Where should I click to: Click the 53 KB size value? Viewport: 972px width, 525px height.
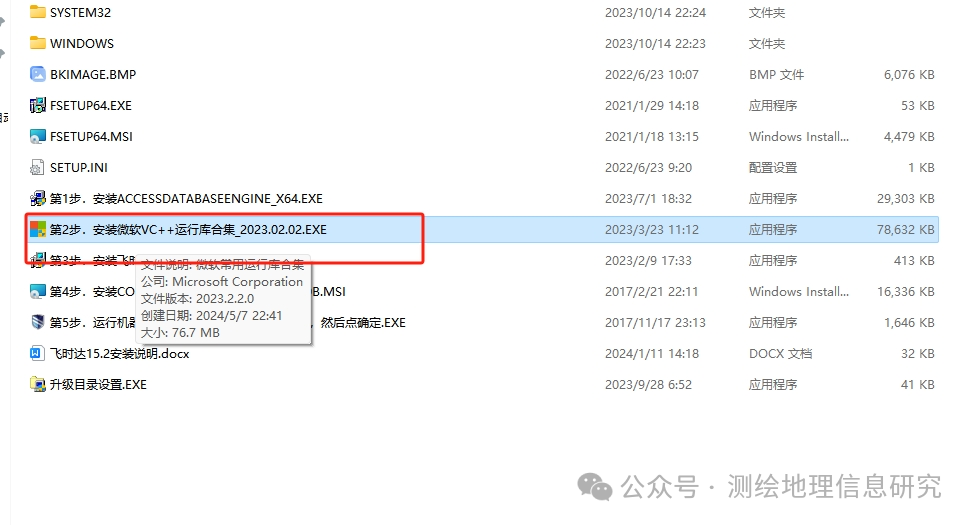pos(917,105)
